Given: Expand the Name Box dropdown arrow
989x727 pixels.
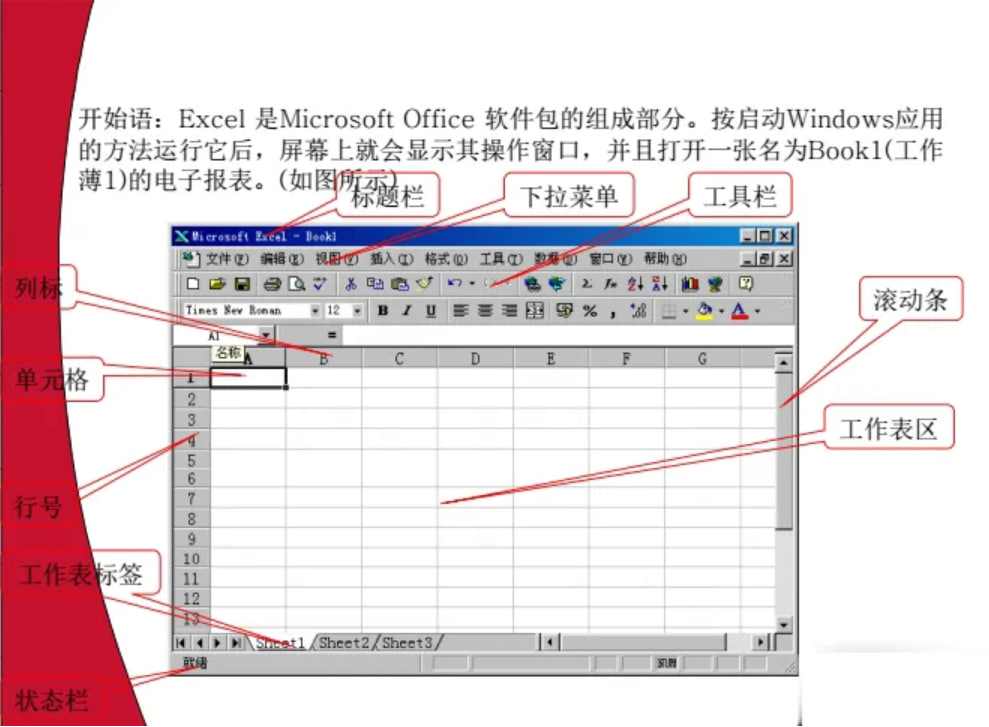Looking at the screenshot, I should click(x=265, y=336).
